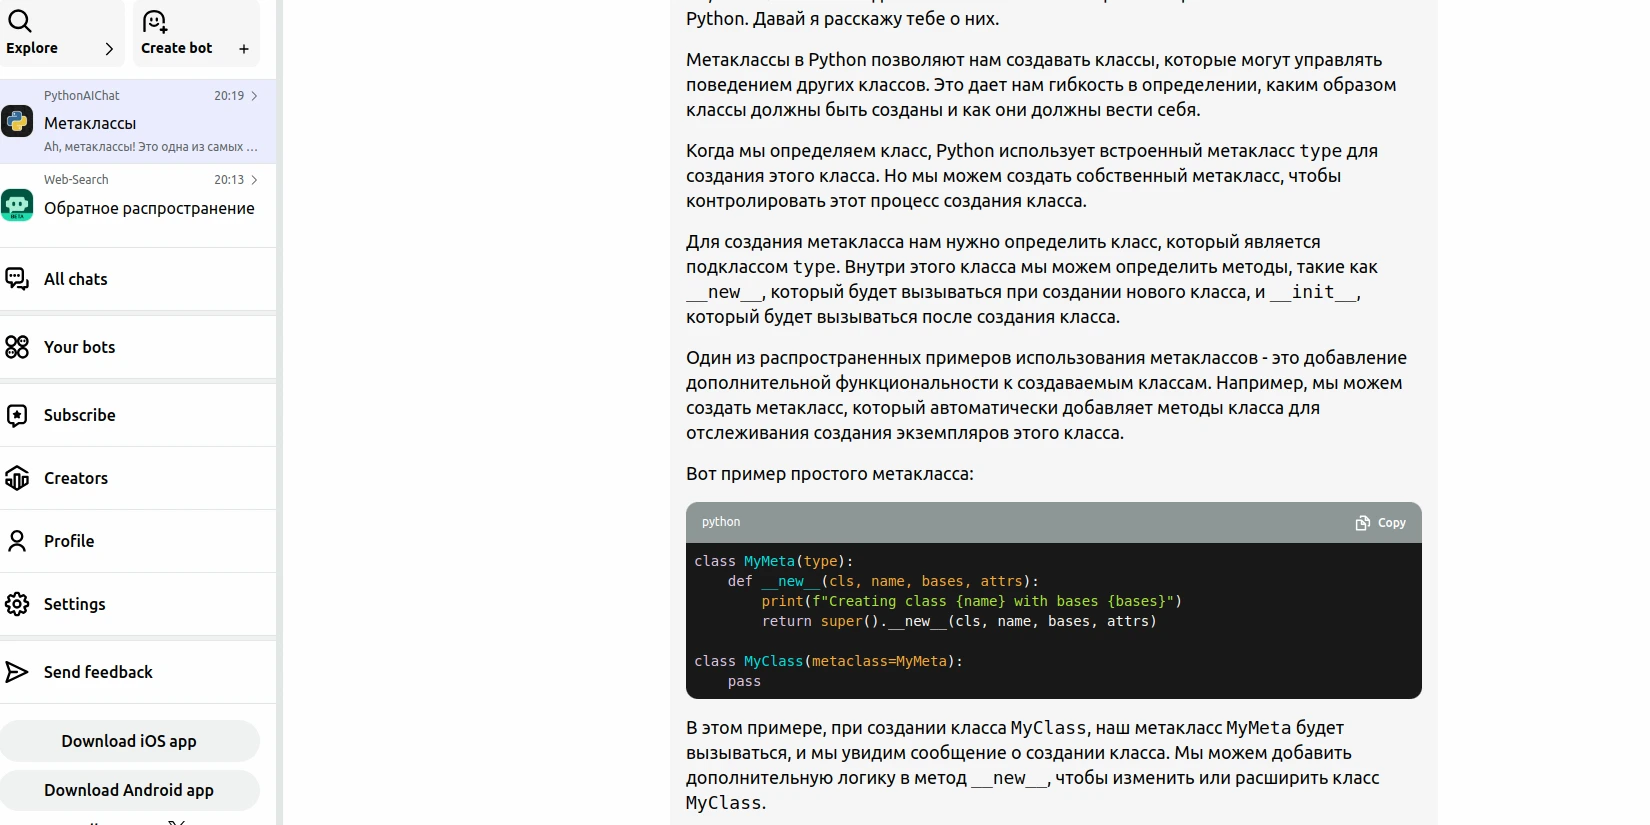1650x825 pixels.
Task: Click the Send feedback arrow icon
Action: 17,672
